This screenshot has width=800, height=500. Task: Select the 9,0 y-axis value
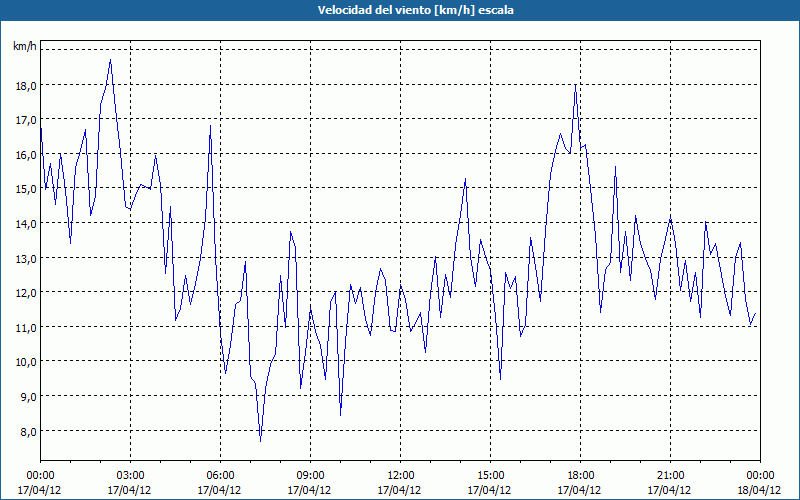29,397
